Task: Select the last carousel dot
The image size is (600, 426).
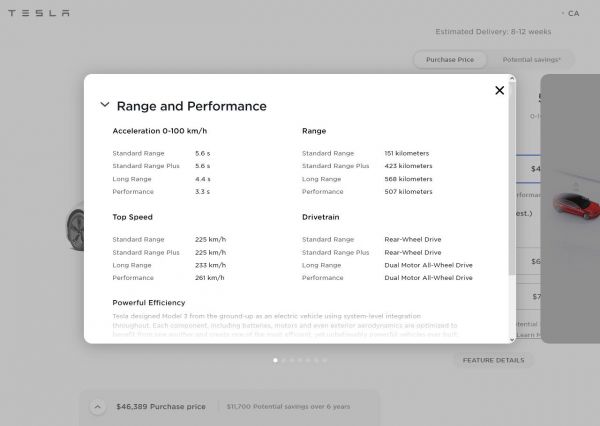Action: [x=324, y=359]
